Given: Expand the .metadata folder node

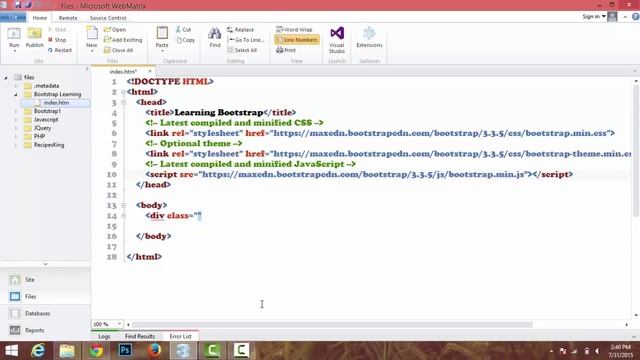Looking at the screenshot, I should pyautogui.click(x=16, y=86).
